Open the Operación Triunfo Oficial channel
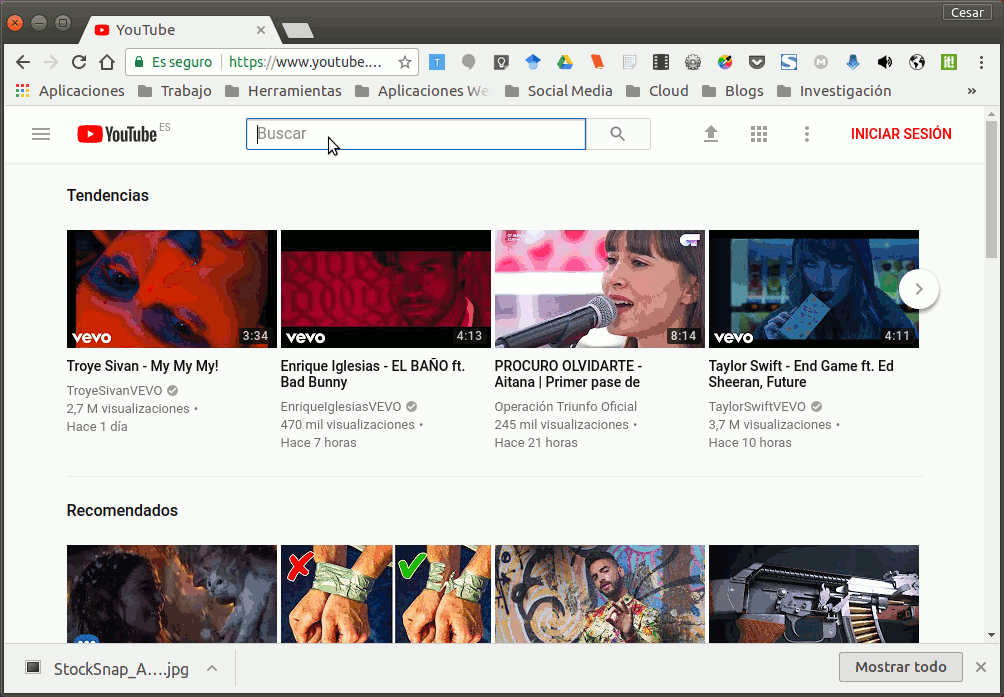This screenshot has height=697, width=1004. pyautogui.click(x=565, y=406)
